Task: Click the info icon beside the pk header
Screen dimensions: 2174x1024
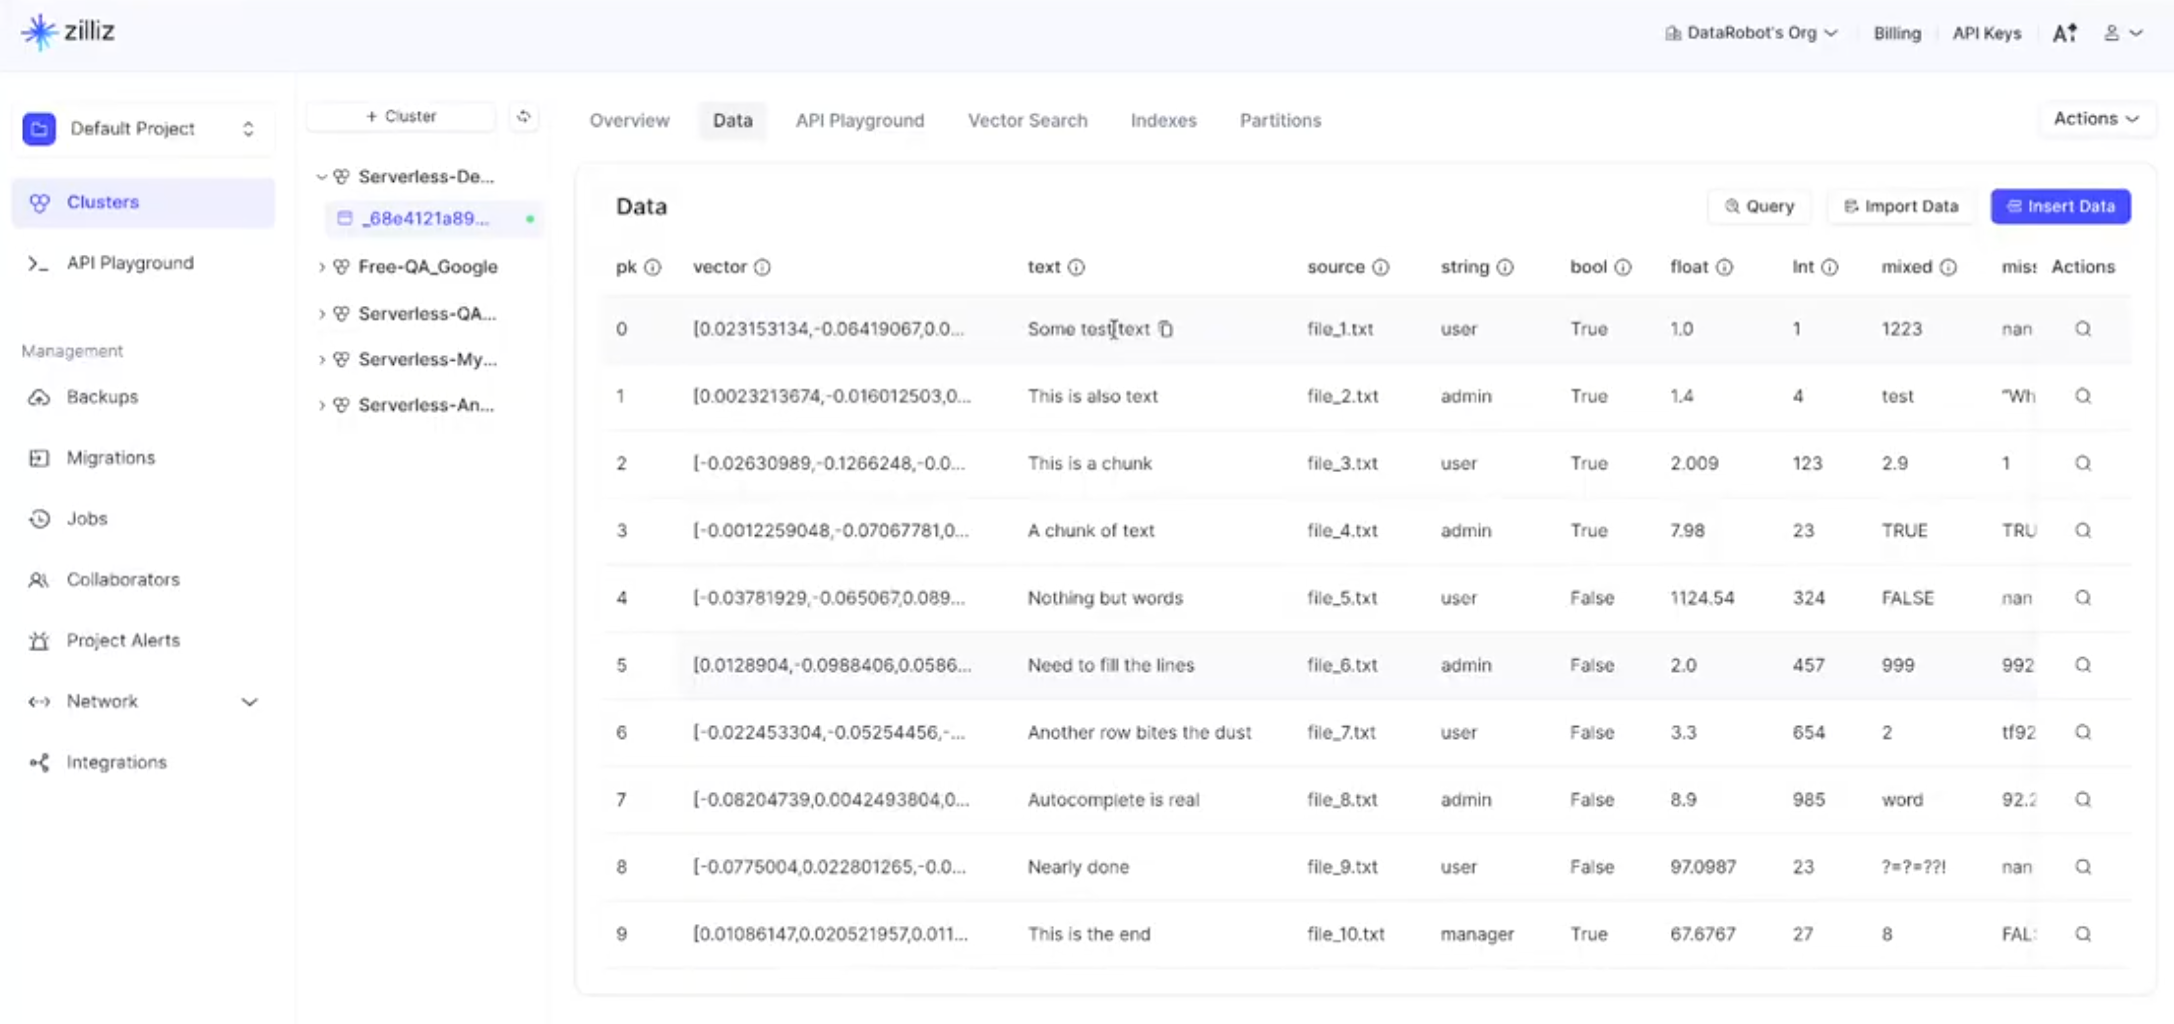Action: 653,267
